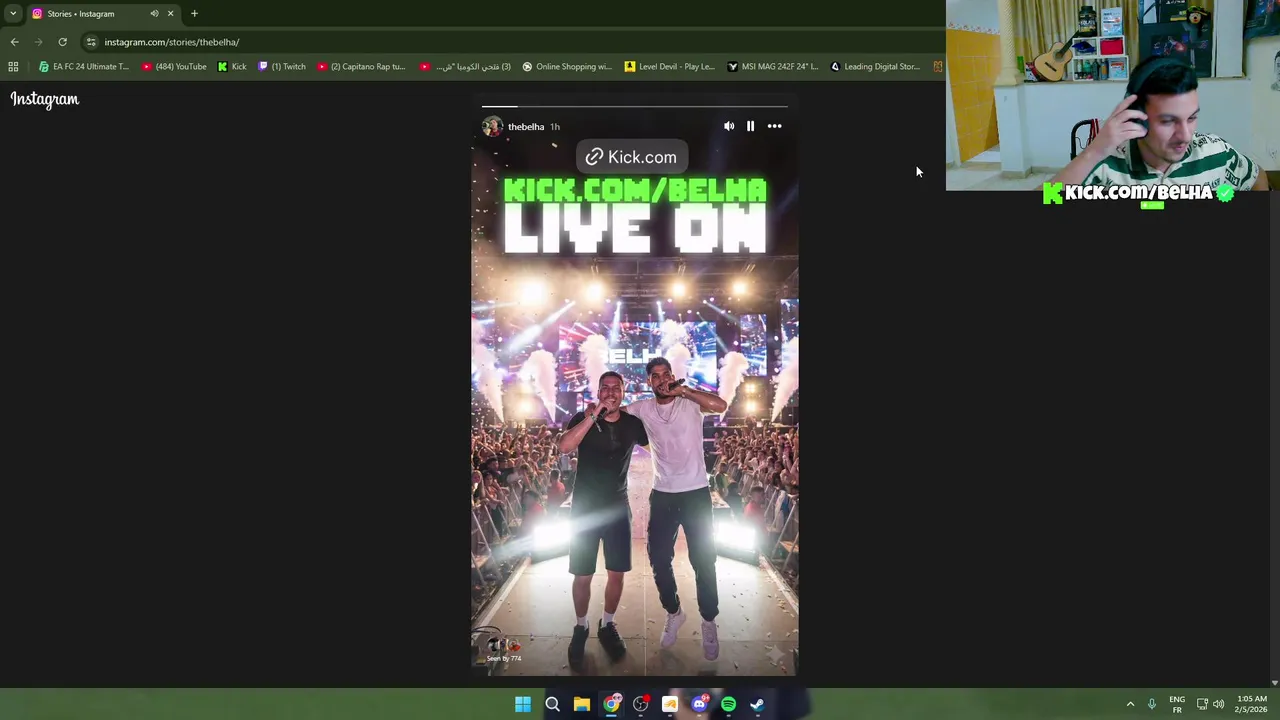Click the story progress bar
The image size is (1280, 720).
(634, 106)
